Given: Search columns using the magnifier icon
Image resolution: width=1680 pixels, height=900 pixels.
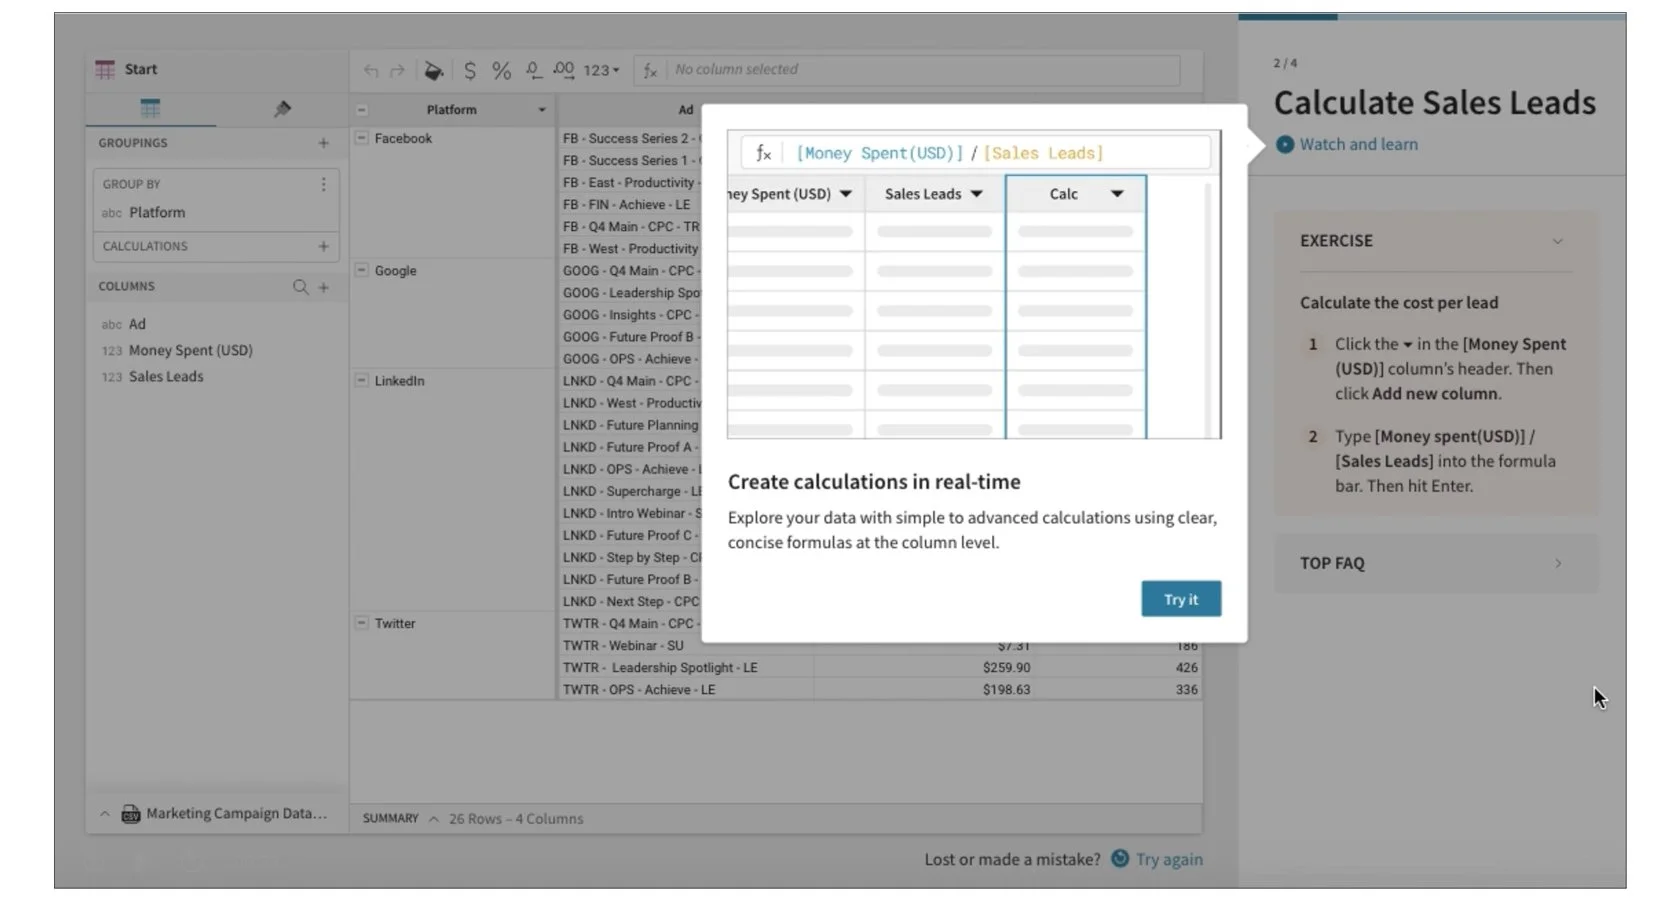Looking at the screenshot, I should coord(300,287).
